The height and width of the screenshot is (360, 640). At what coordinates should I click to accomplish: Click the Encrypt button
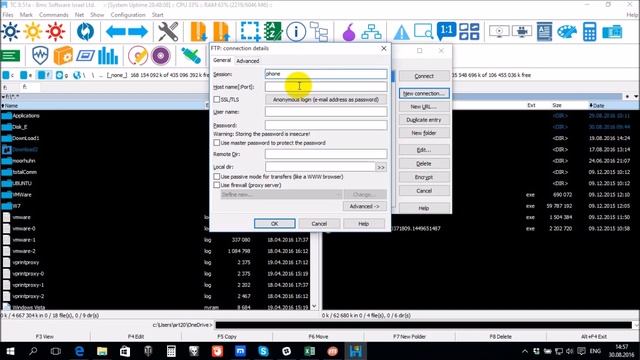coord(424,177)
